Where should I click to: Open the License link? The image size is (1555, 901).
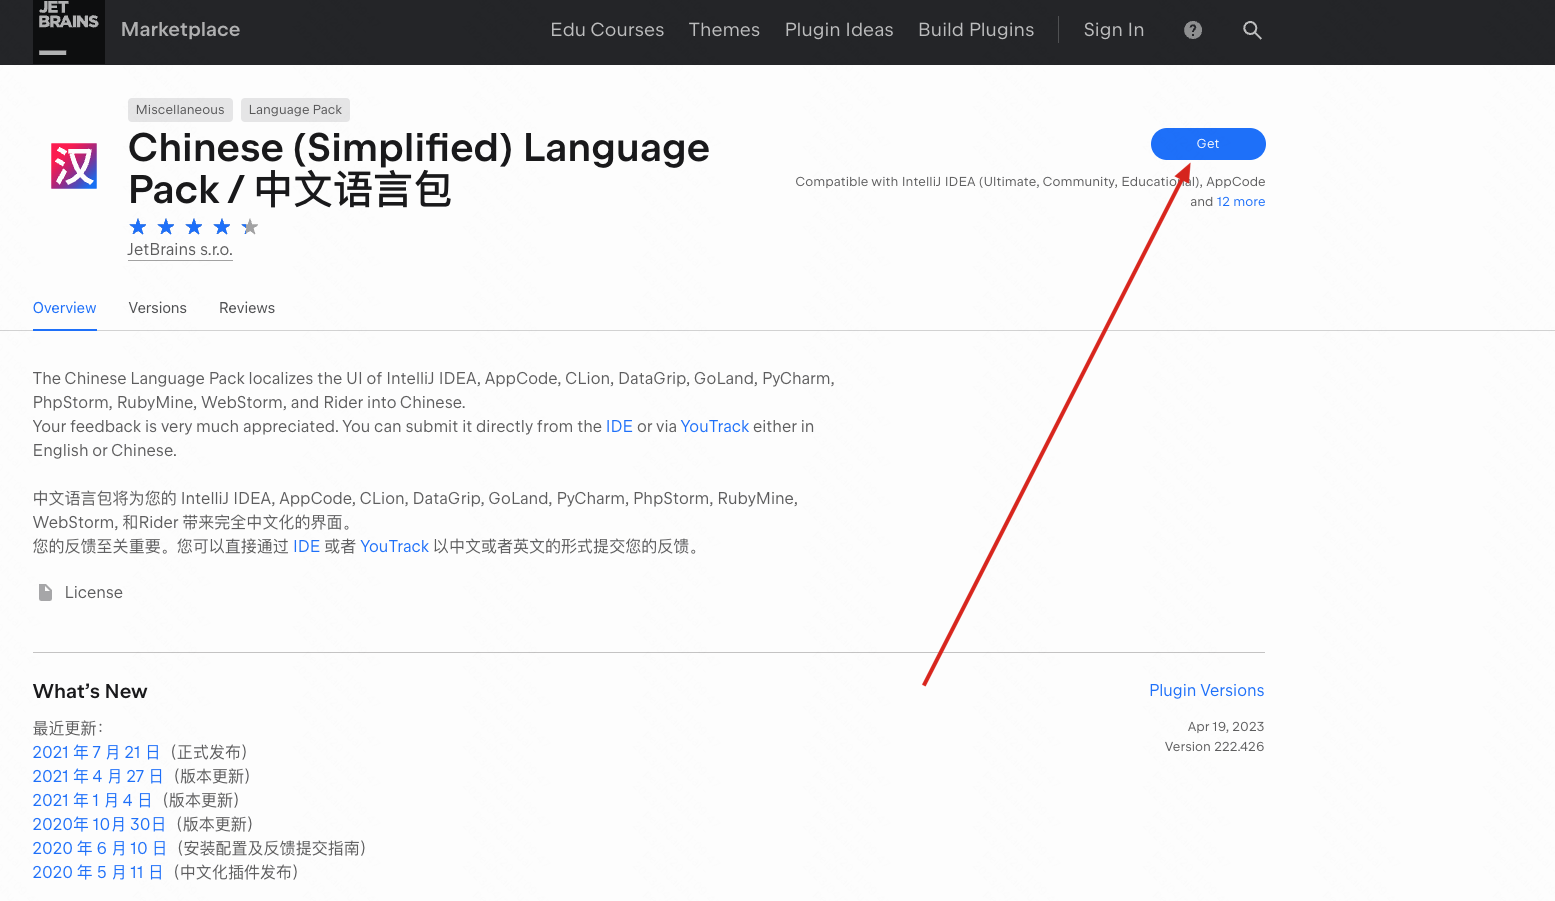coord(94,592)
